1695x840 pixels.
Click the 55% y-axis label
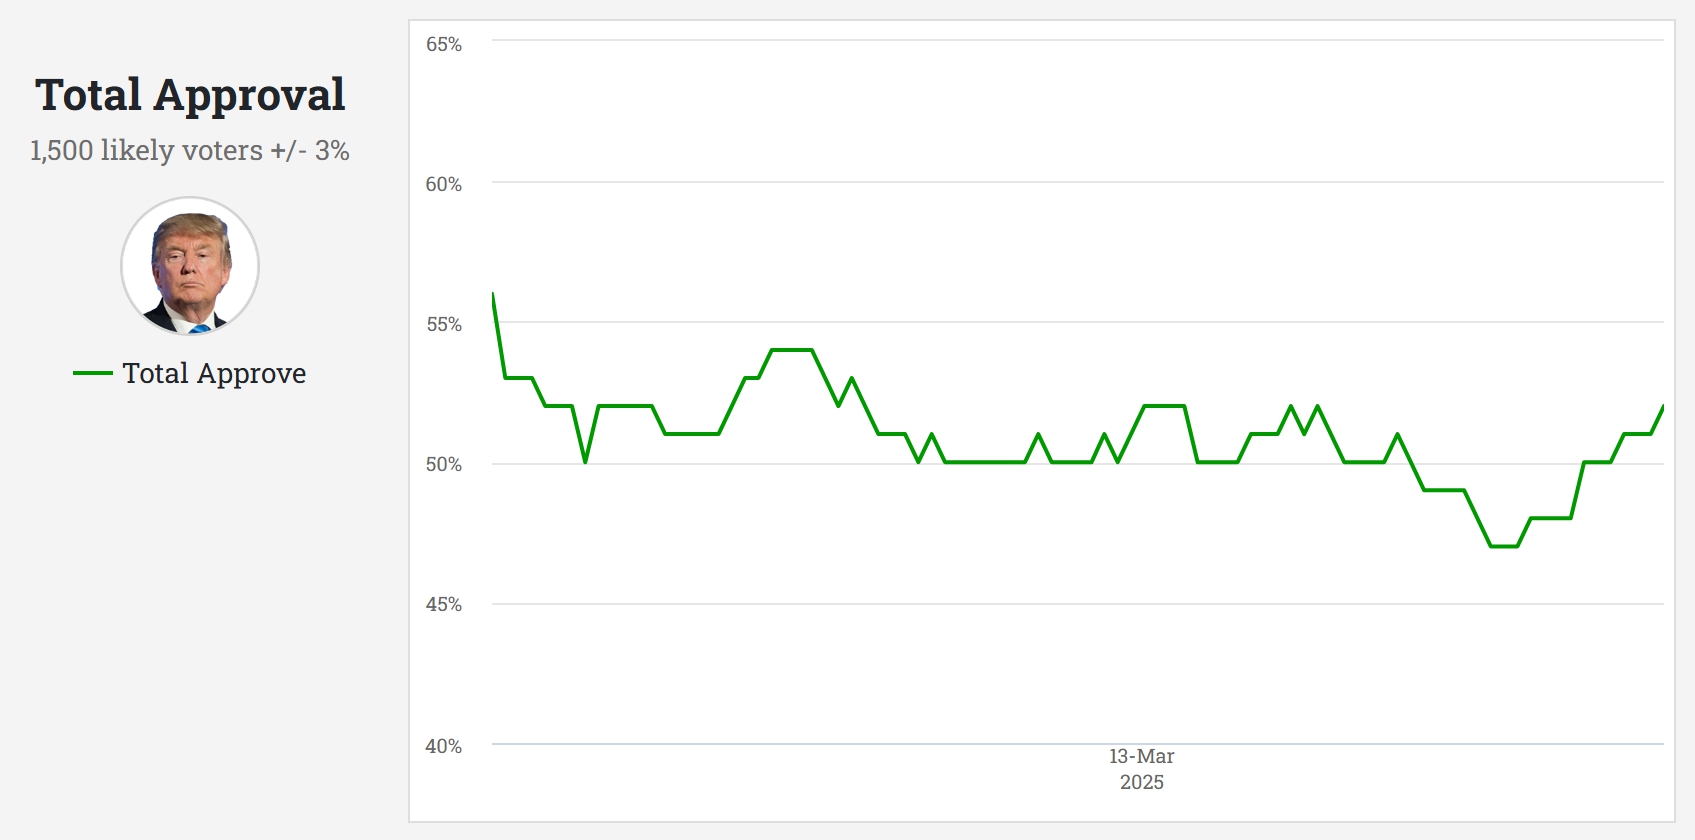coord(444,325)
